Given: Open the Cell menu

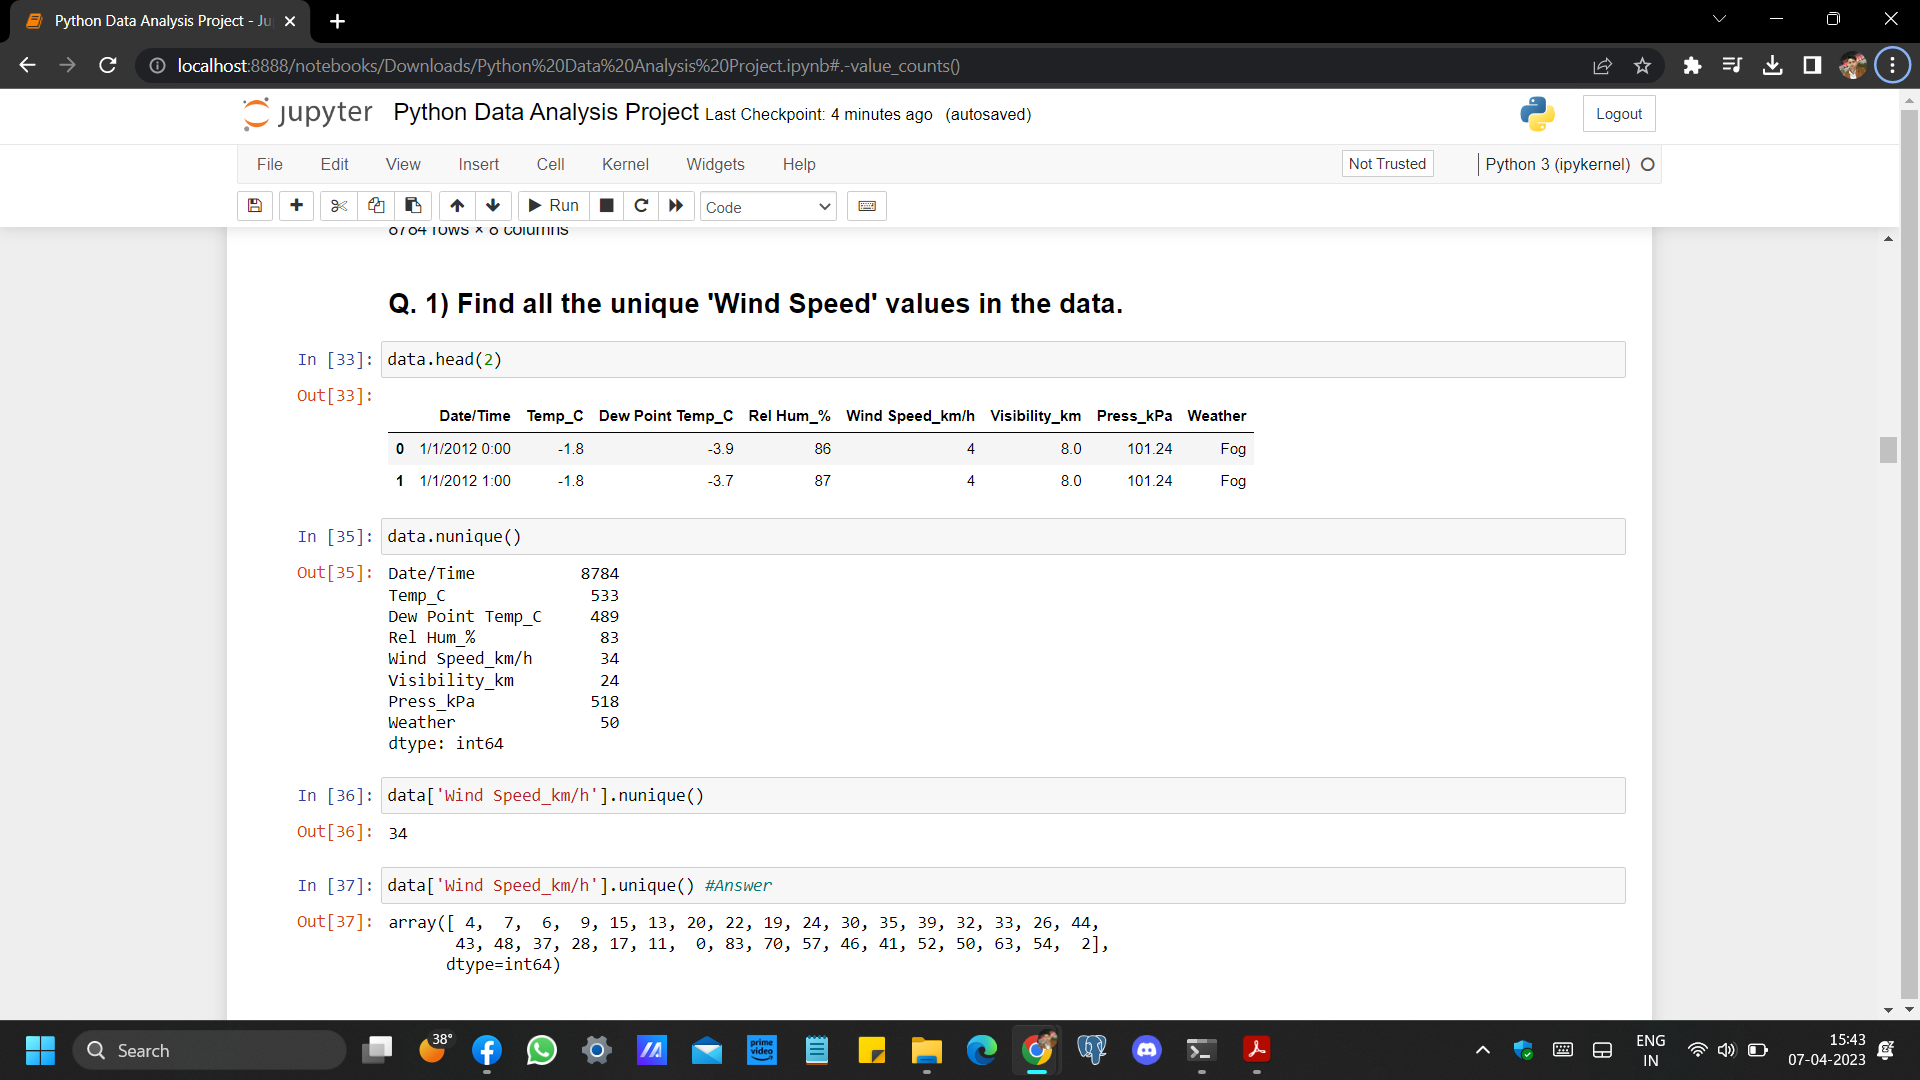Looking at the screenshot, I should click(x=550, y=164).
